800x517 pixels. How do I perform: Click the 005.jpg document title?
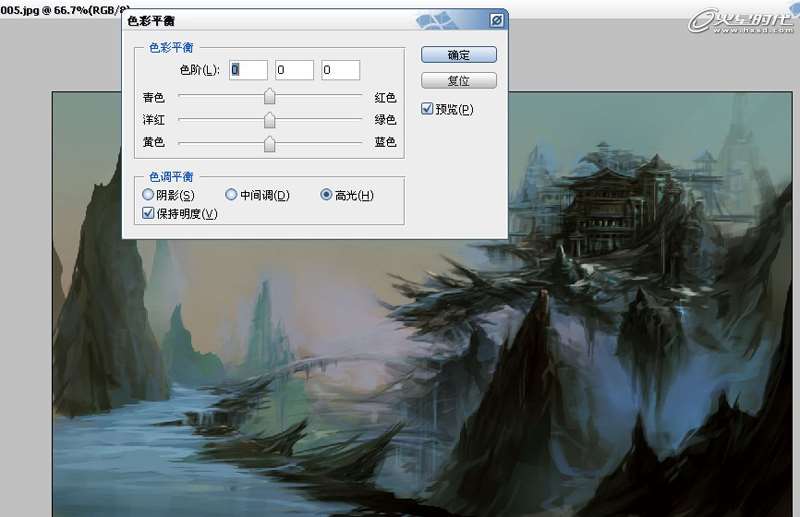[x=60, y=7]
